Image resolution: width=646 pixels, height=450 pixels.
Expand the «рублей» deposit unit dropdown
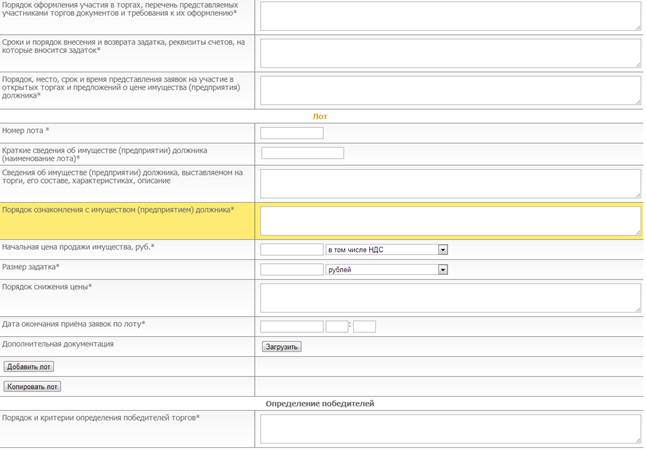click(386, 269)
